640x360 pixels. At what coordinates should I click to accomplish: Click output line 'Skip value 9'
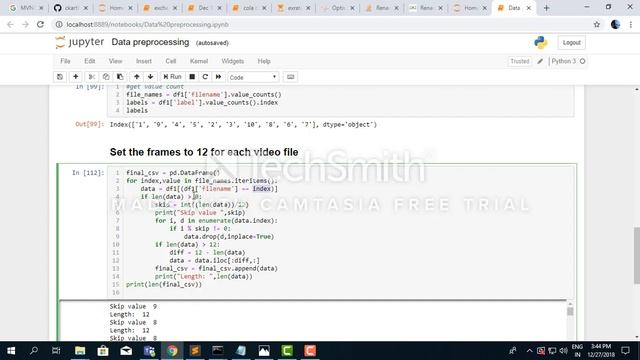coord(133,307)
